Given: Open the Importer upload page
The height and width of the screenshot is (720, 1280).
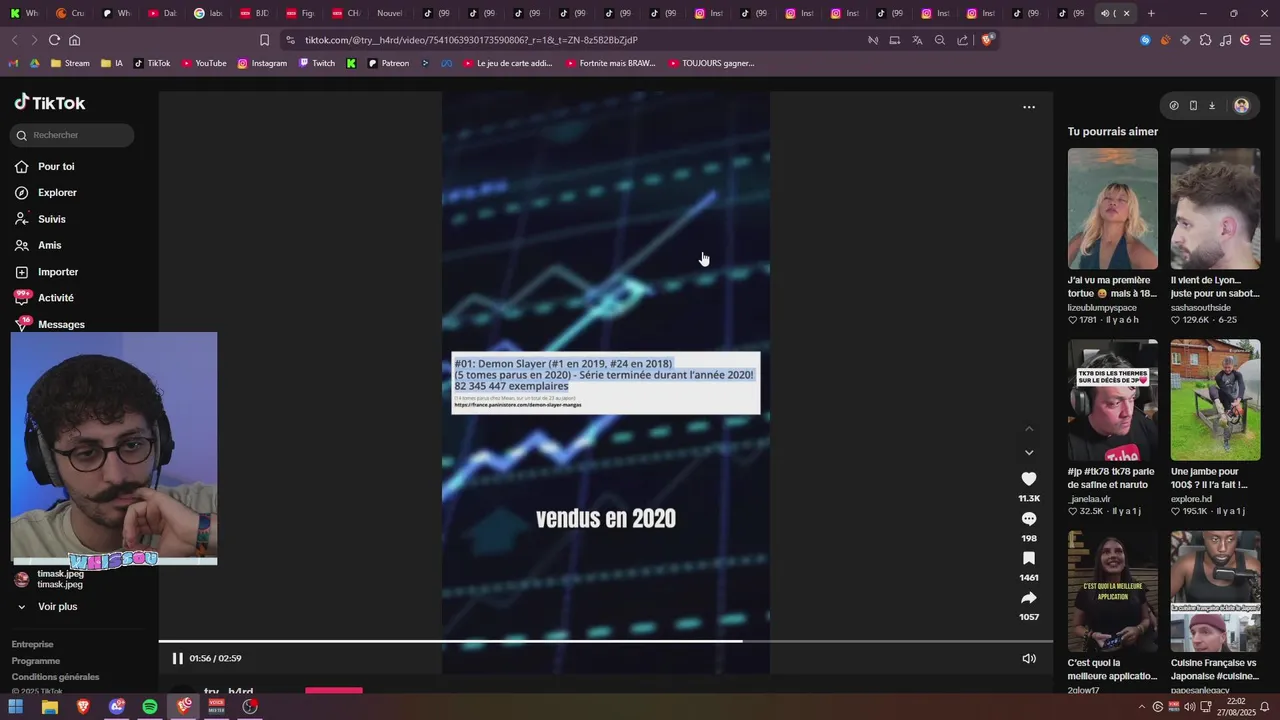Looking at the screenshot, I should [x=58, y=272].
